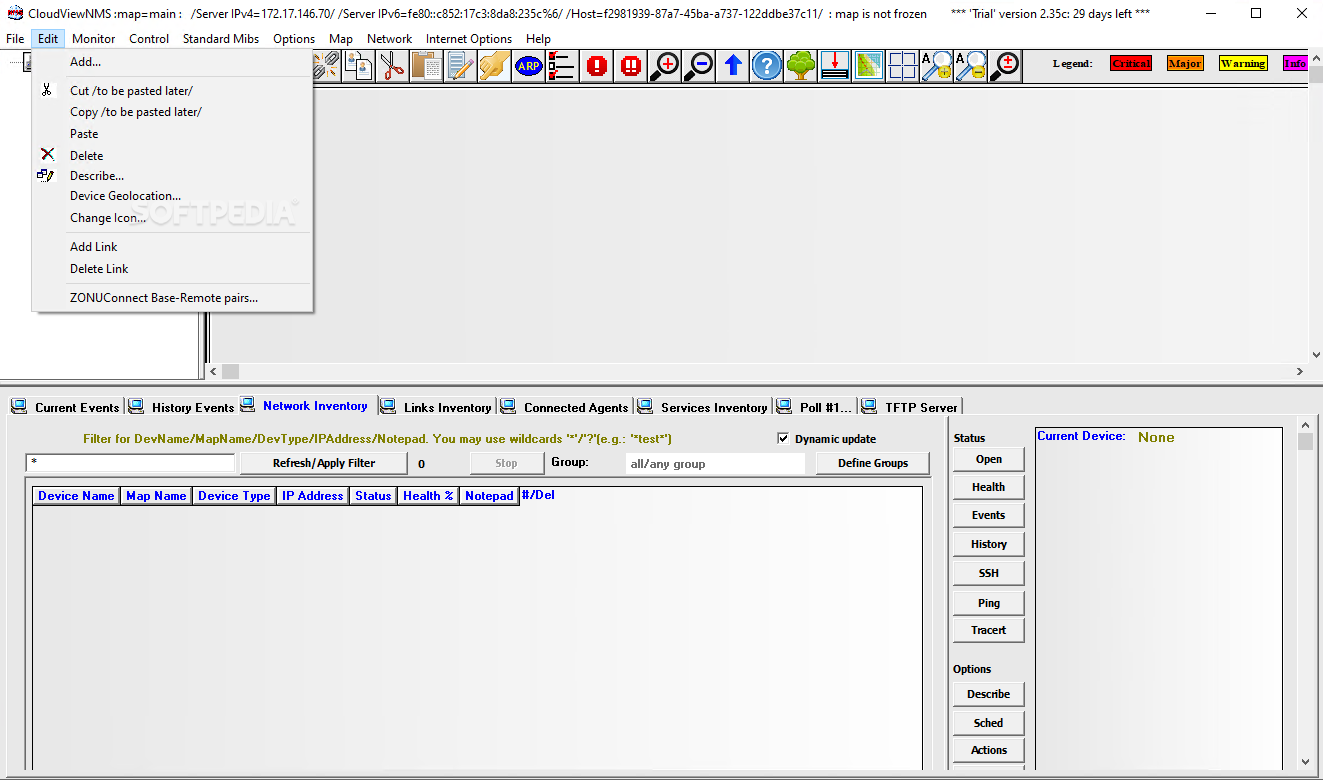Open the Standard Mibs menu
This screenshot has width=1323, height=780.
coord(221,39)
